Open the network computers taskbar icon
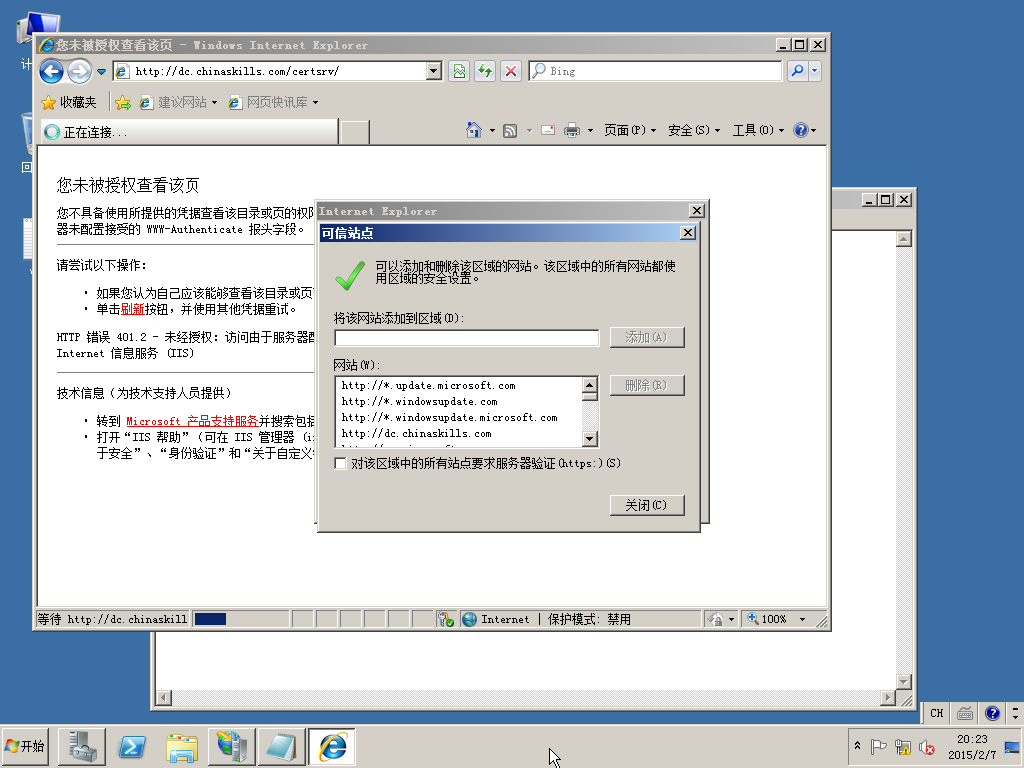This screenshot has width=1024, height=768. [x=232, y=746]
